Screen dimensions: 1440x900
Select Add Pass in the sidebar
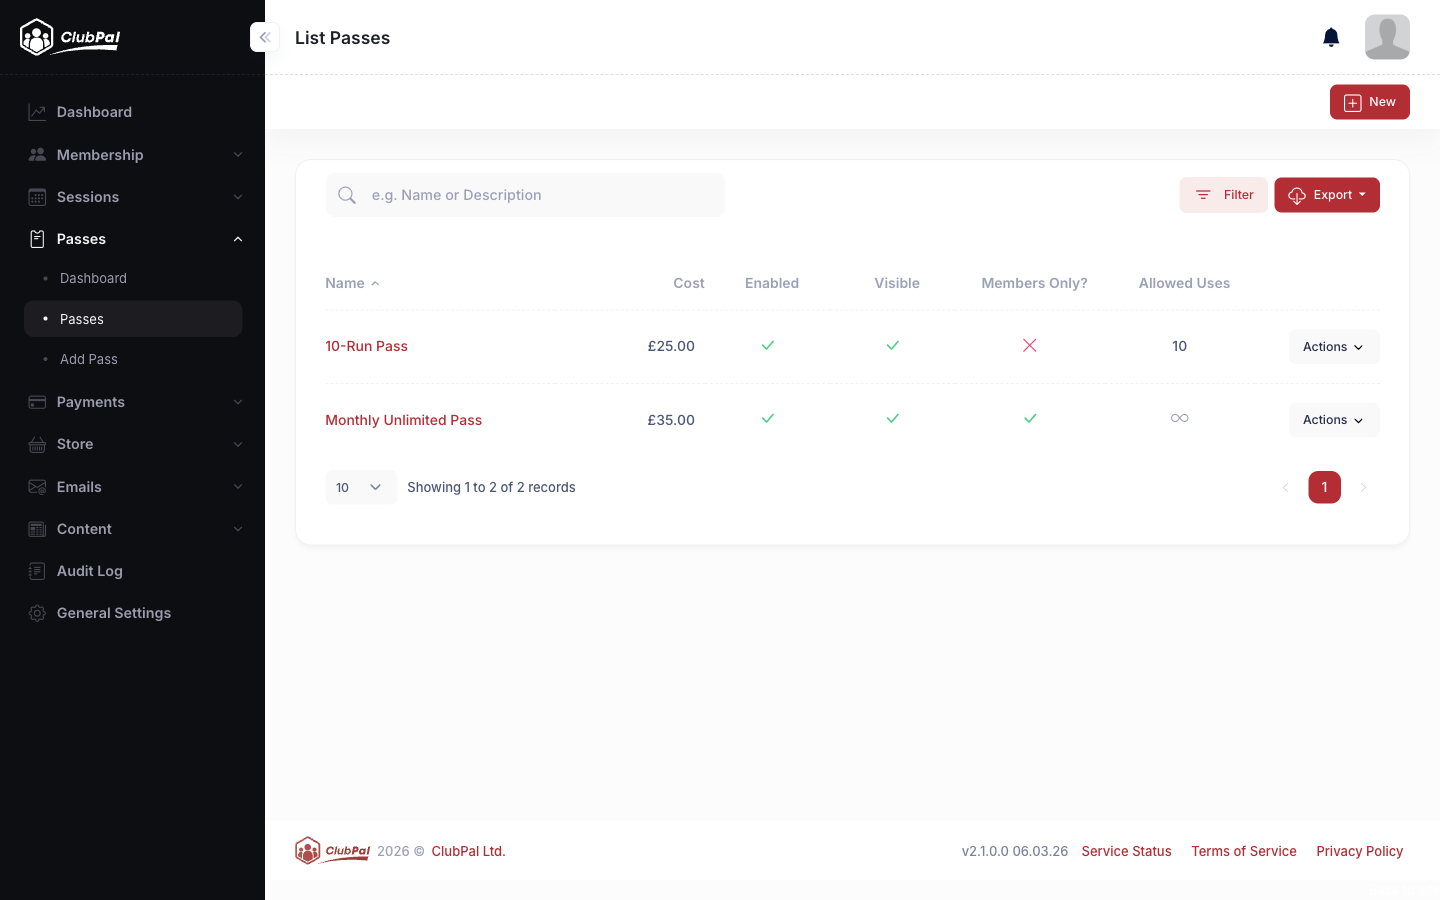[x=88, y=359]
